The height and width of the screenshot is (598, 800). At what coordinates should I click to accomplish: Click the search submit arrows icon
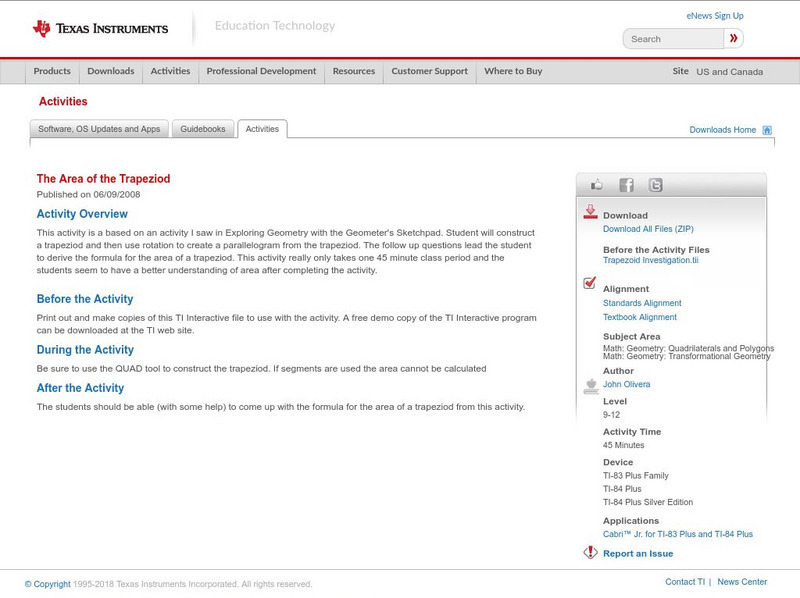coord(733,38)
